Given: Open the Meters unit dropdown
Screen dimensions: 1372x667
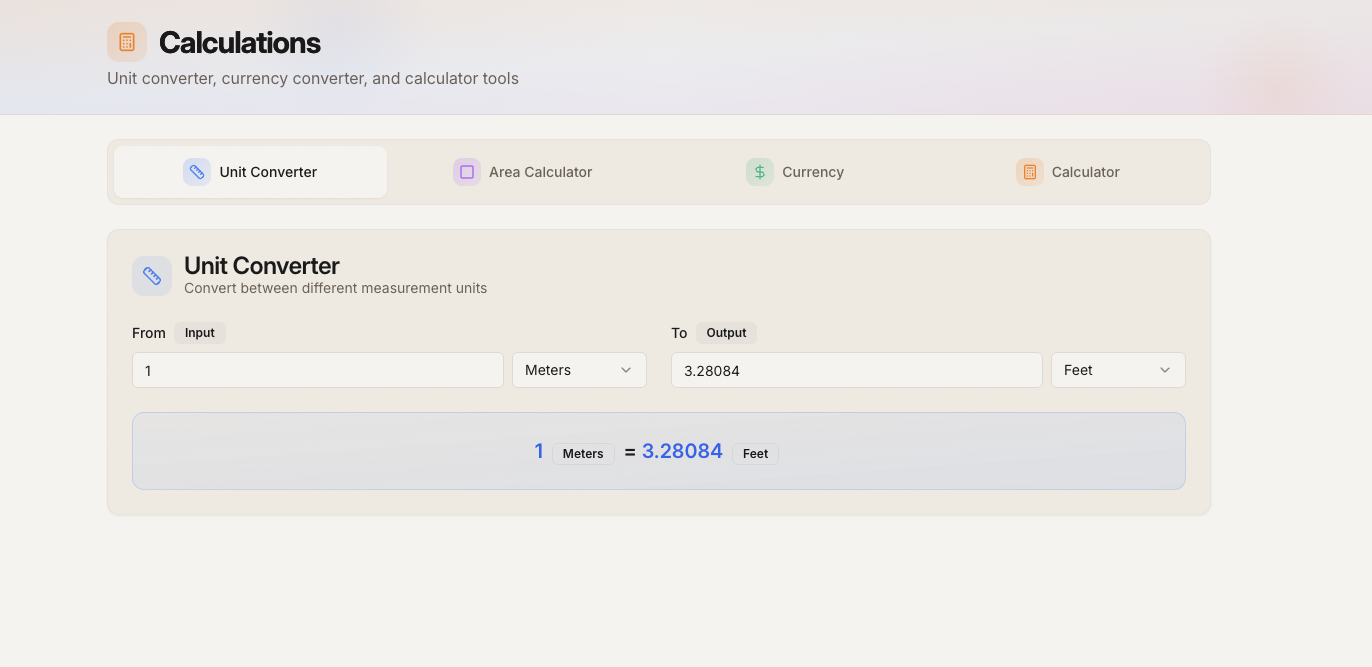Looking at the screenshot, I should coord(579,370).
